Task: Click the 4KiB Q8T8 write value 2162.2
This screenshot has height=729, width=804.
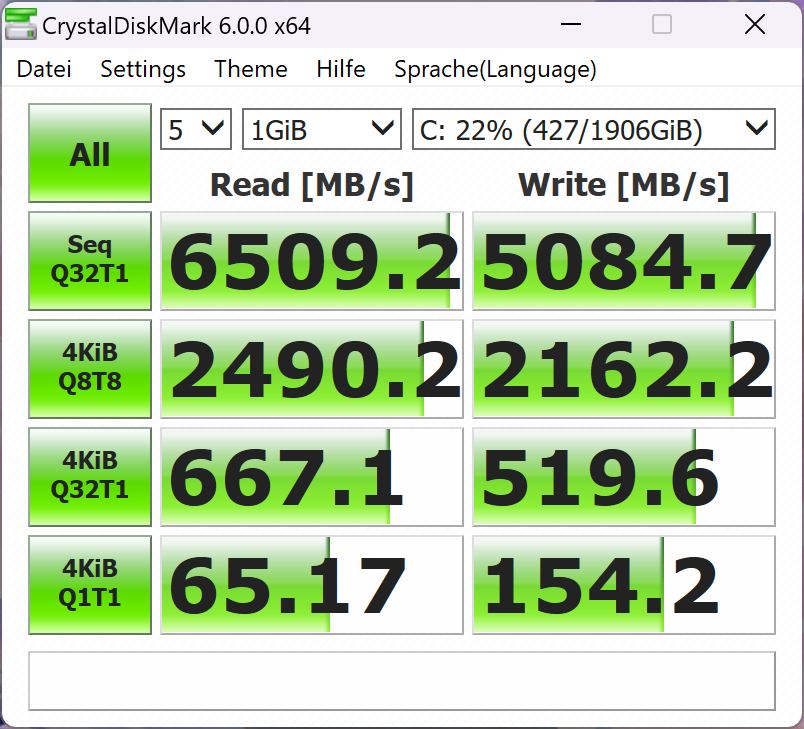Action: [624, 369]
